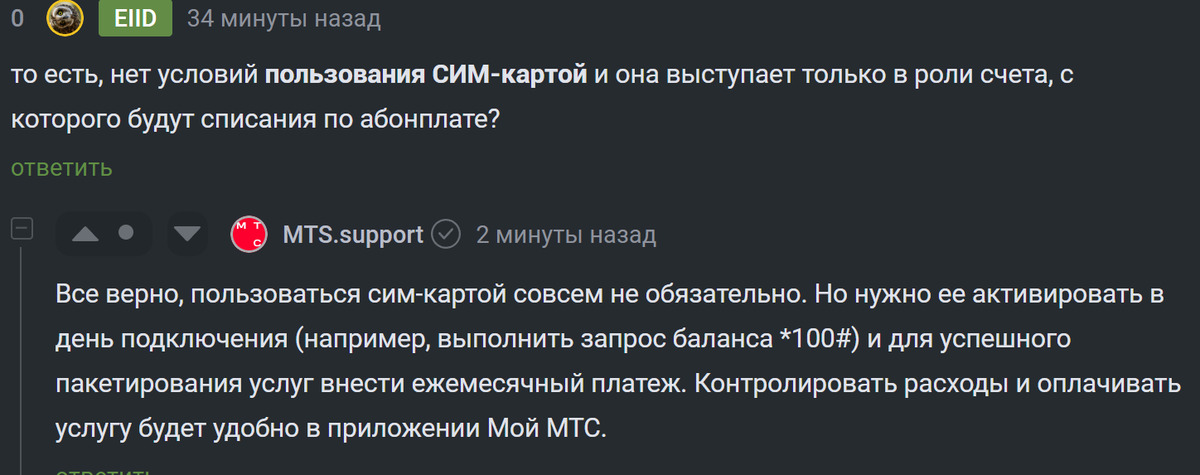This screenshot has width=1200, height=475.
Task: Click the bold "пользования СИМ-картой" text
Action: point(425,75)
